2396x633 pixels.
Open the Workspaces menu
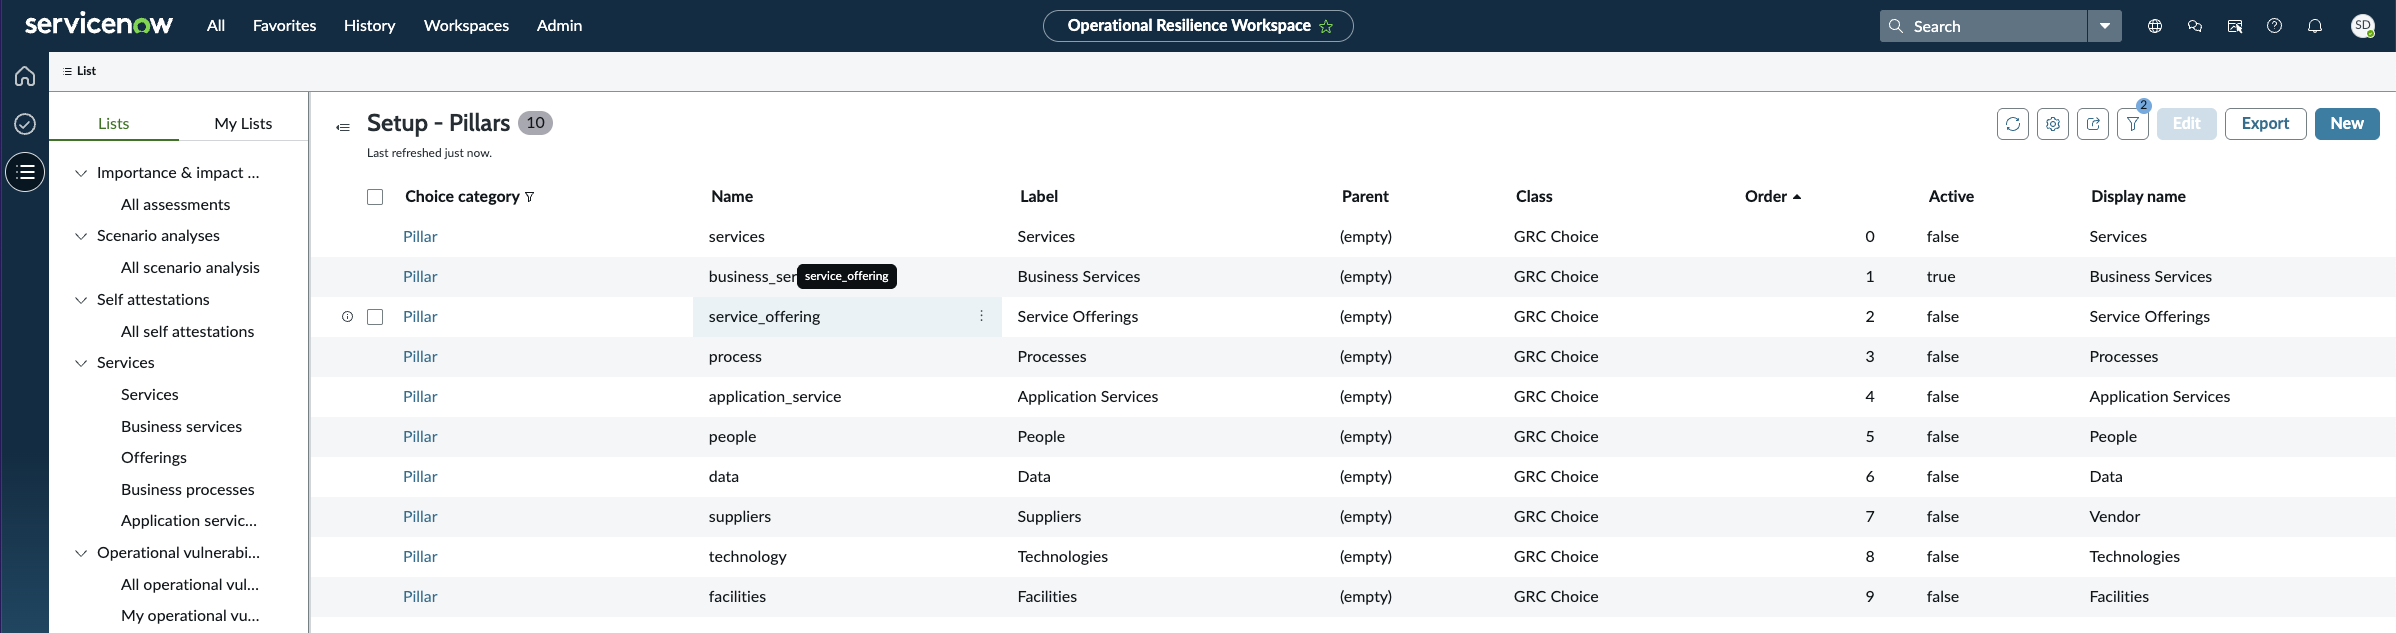(466, 26)
